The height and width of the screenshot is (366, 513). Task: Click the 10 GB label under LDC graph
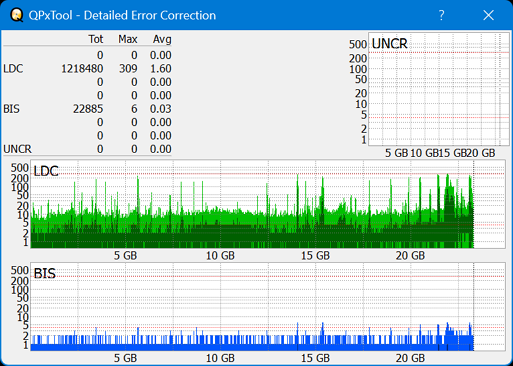click(x=220, y=256)
